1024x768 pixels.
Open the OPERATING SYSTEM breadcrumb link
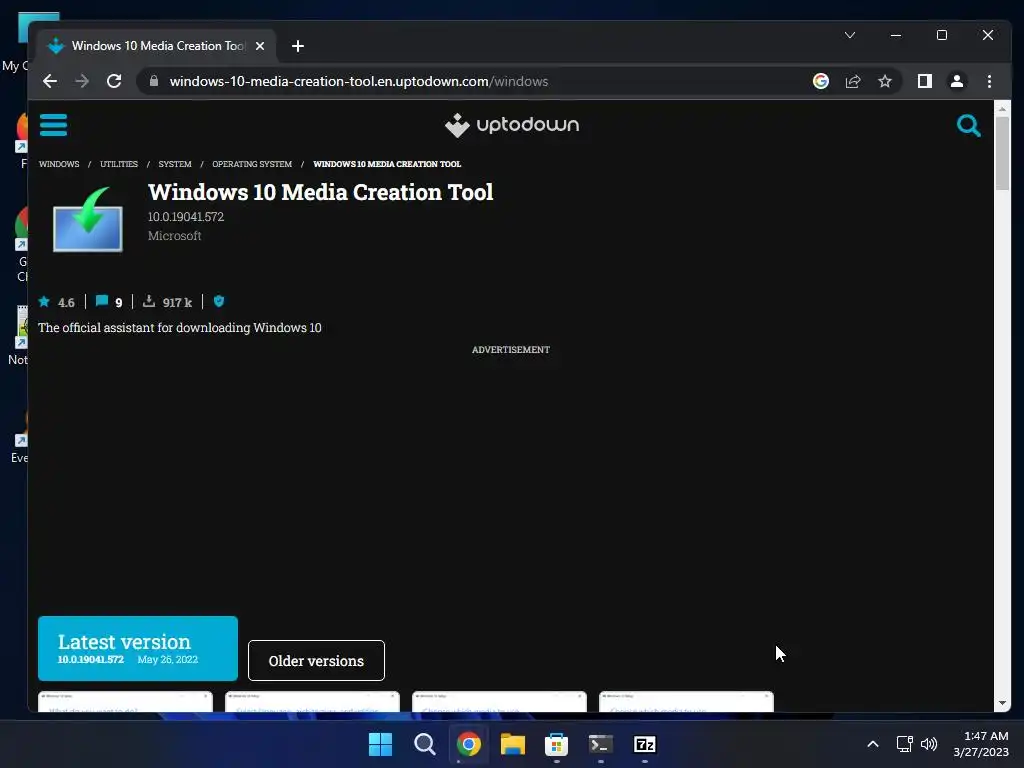pyautogui.click(x=252, y=164)
